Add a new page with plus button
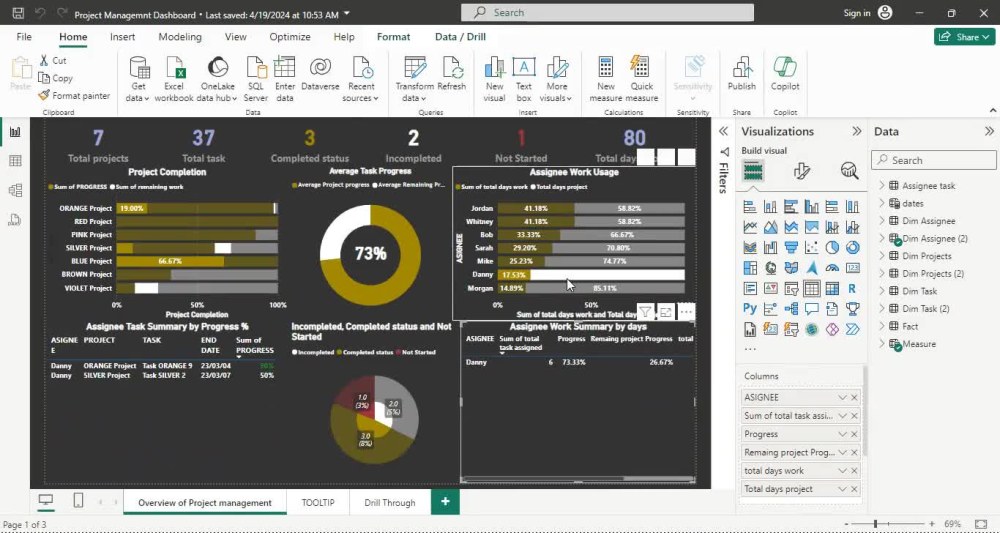Viewport: 1000px width, 533px height. coord(445,502)
